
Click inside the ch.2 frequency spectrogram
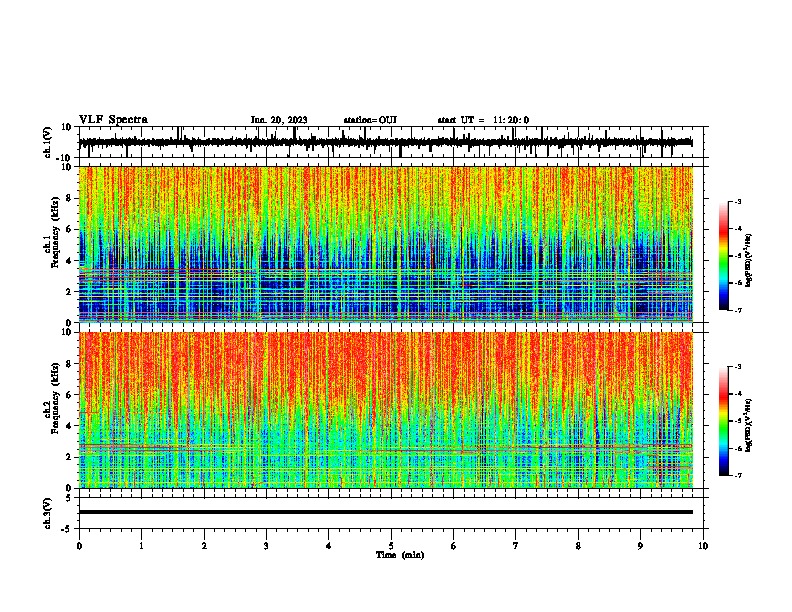pyautogui.click(x=386, y=410)
